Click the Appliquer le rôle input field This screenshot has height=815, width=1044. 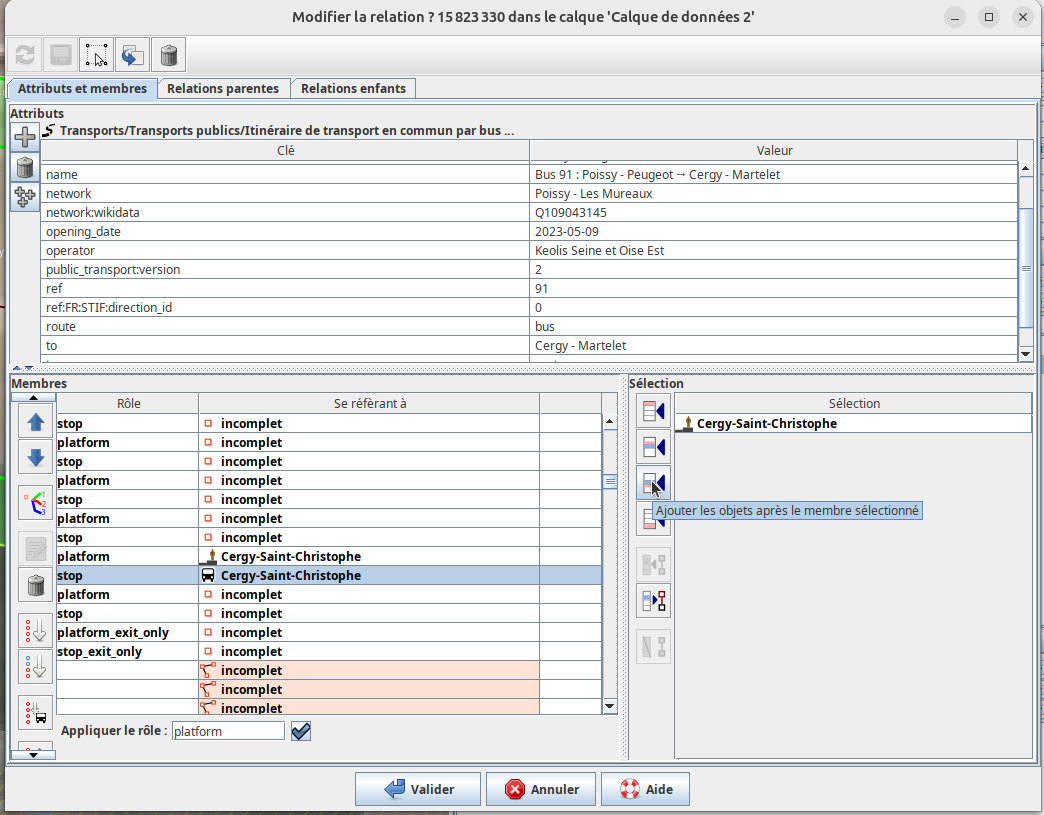pyautogui.click(x=228, y=731)
